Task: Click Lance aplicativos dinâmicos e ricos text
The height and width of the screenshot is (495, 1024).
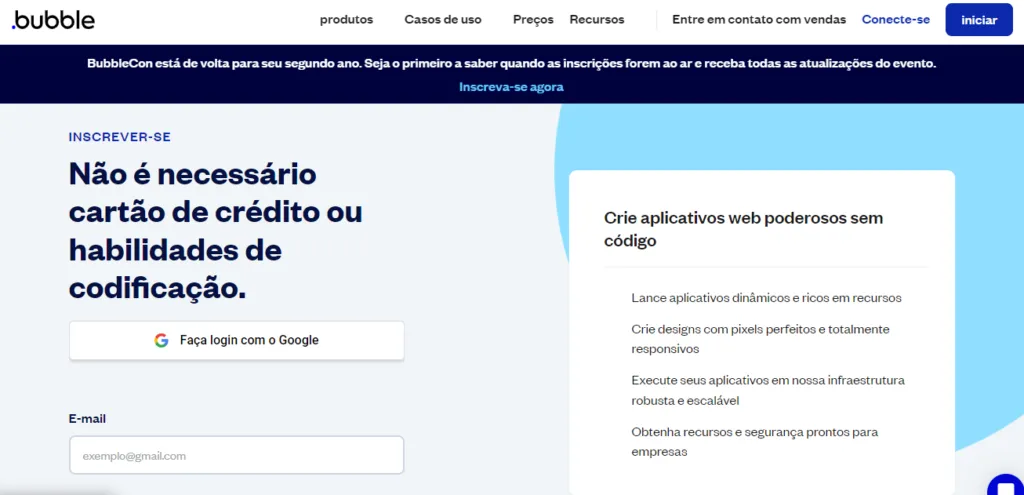Action: coord(766,298)
